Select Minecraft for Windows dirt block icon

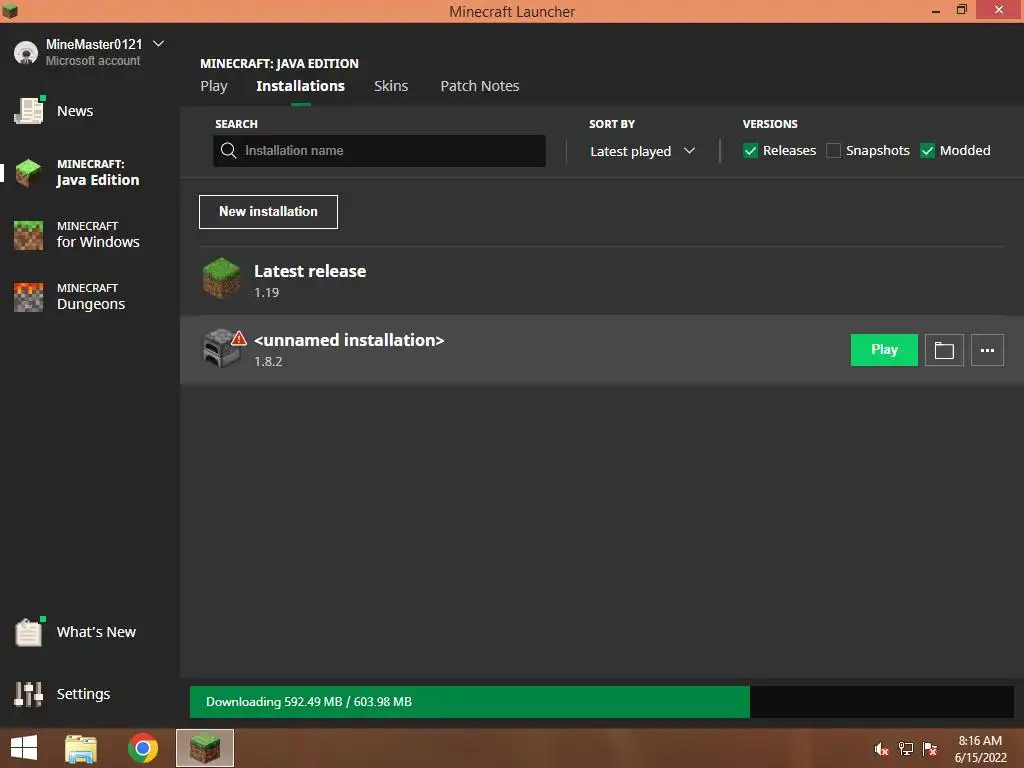click(x=29, y=235)
